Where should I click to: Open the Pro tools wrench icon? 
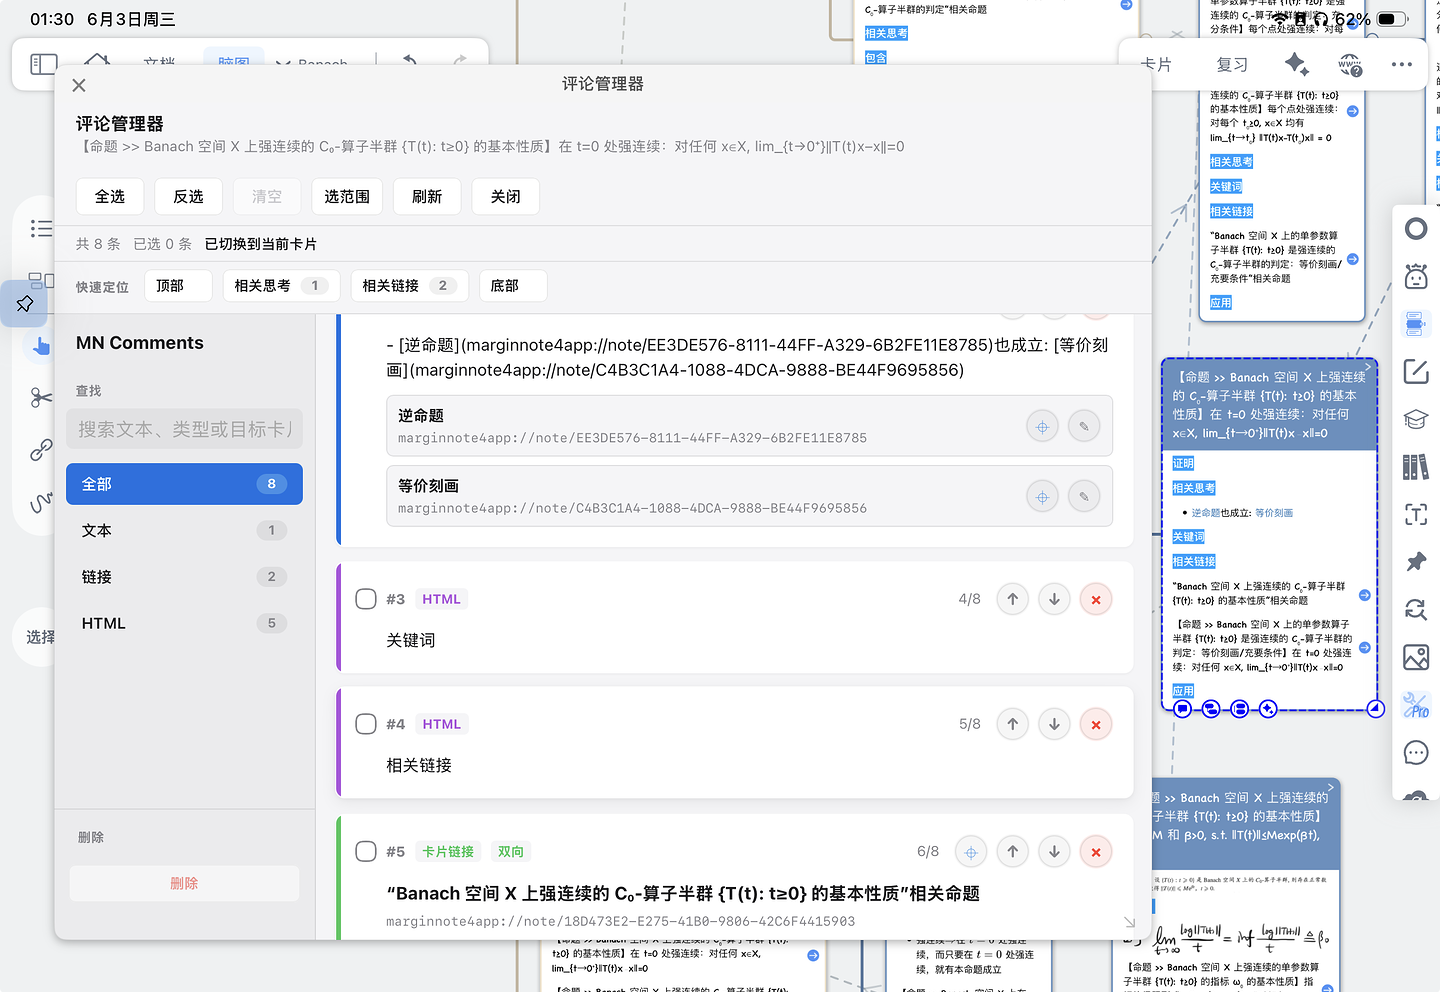1416,705
